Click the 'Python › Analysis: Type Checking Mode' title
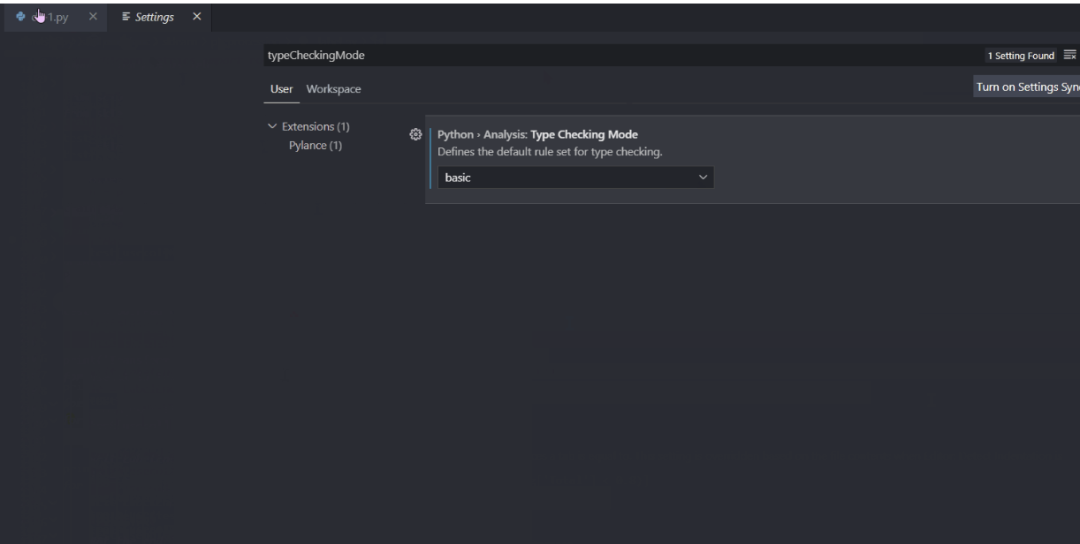This screenshot has height=544, width=1080. tap(537, 134)
